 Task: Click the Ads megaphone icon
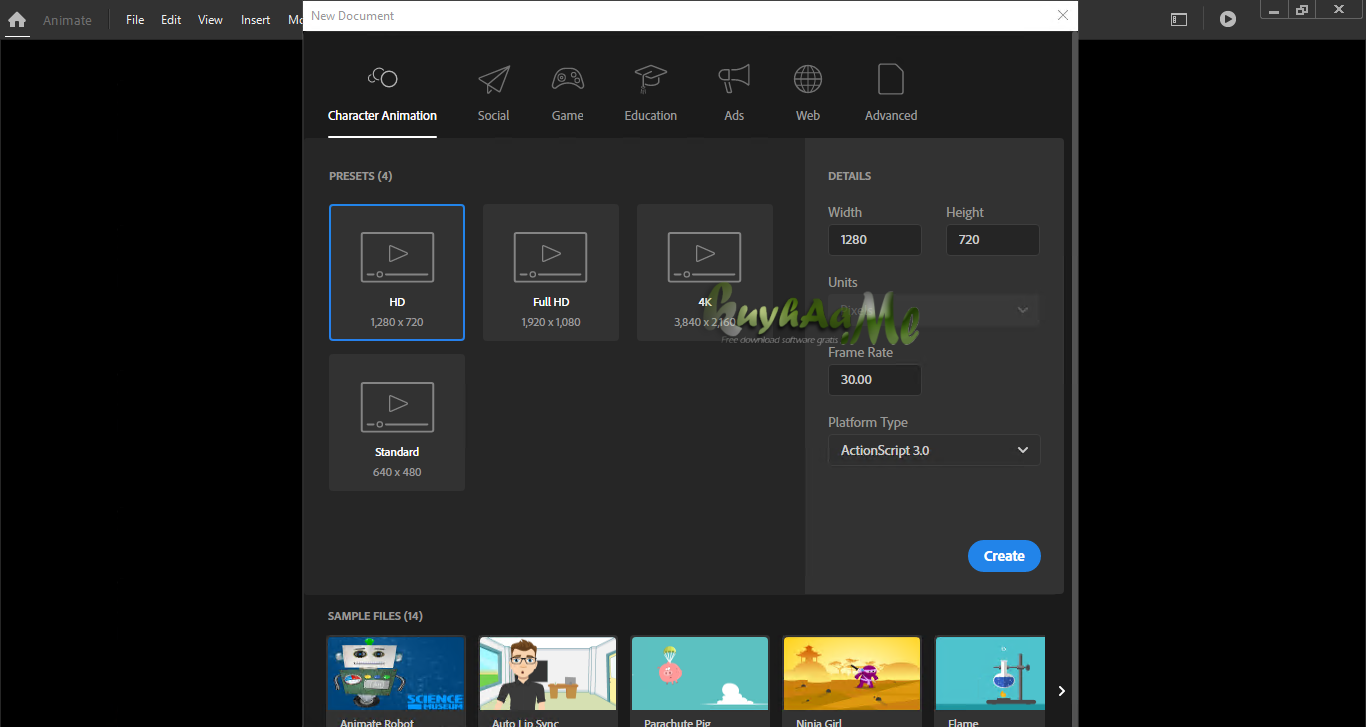coord(733,80)
